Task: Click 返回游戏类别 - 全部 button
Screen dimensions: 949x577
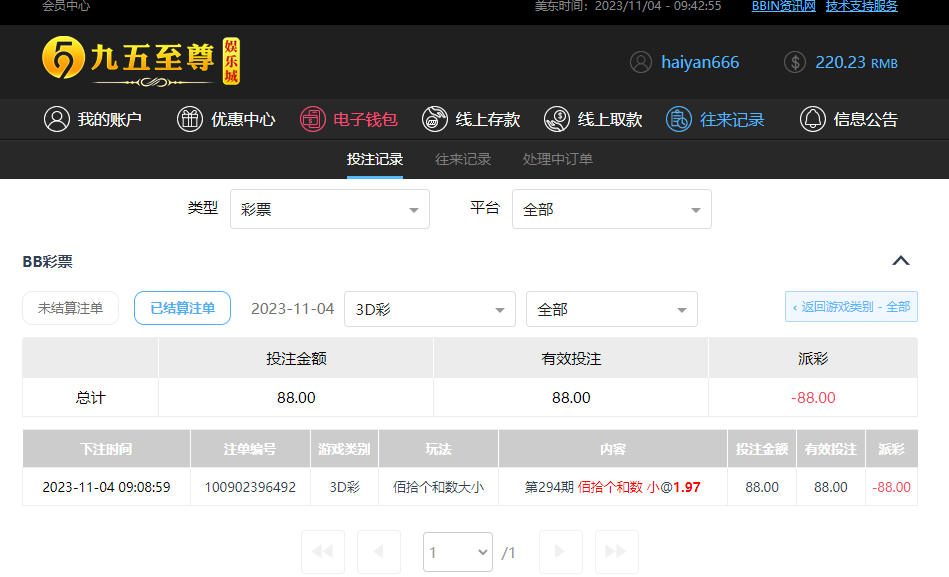Action: (851, 307)
